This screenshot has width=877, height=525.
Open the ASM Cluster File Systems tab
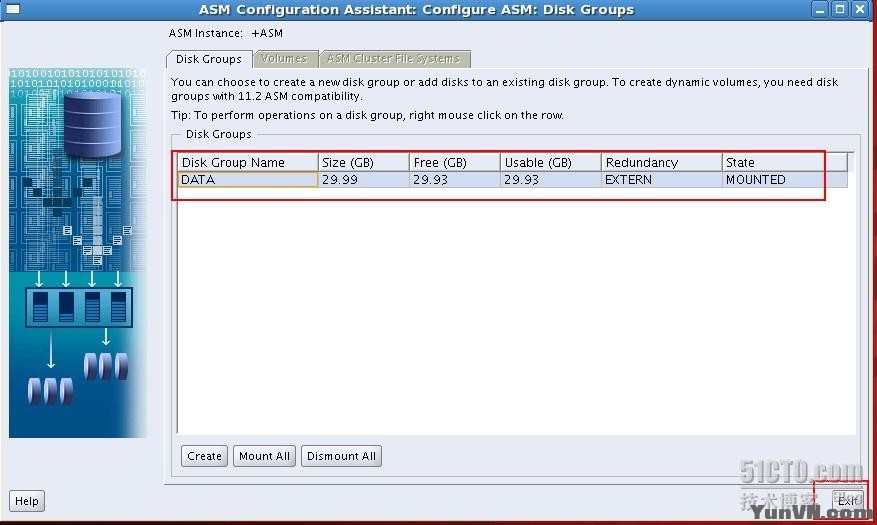click(395, 59)
